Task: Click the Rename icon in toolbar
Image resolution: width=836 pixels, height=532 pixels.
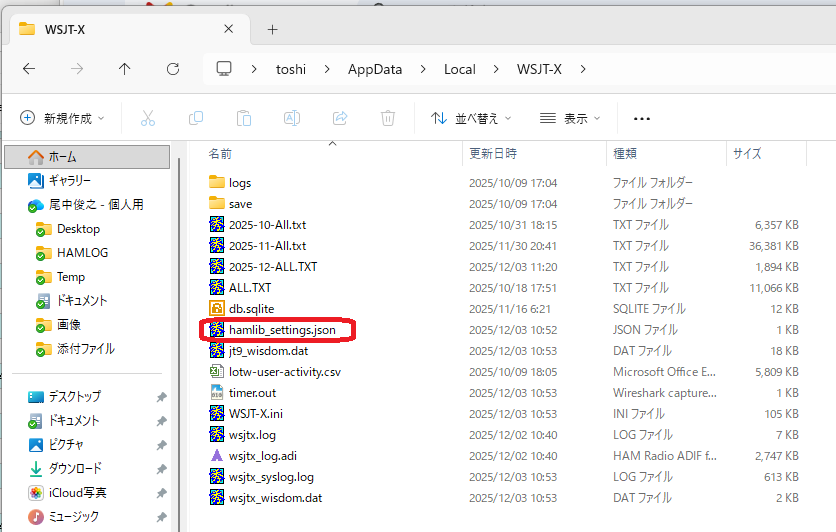Action: pyautogui.click(x=292, y=118)
